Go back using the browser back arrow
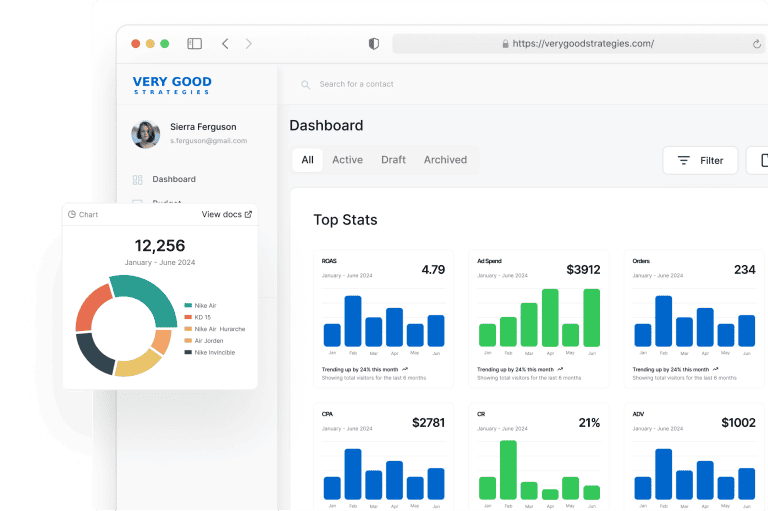Screen dimensions: 768x511 pos(225,44)
